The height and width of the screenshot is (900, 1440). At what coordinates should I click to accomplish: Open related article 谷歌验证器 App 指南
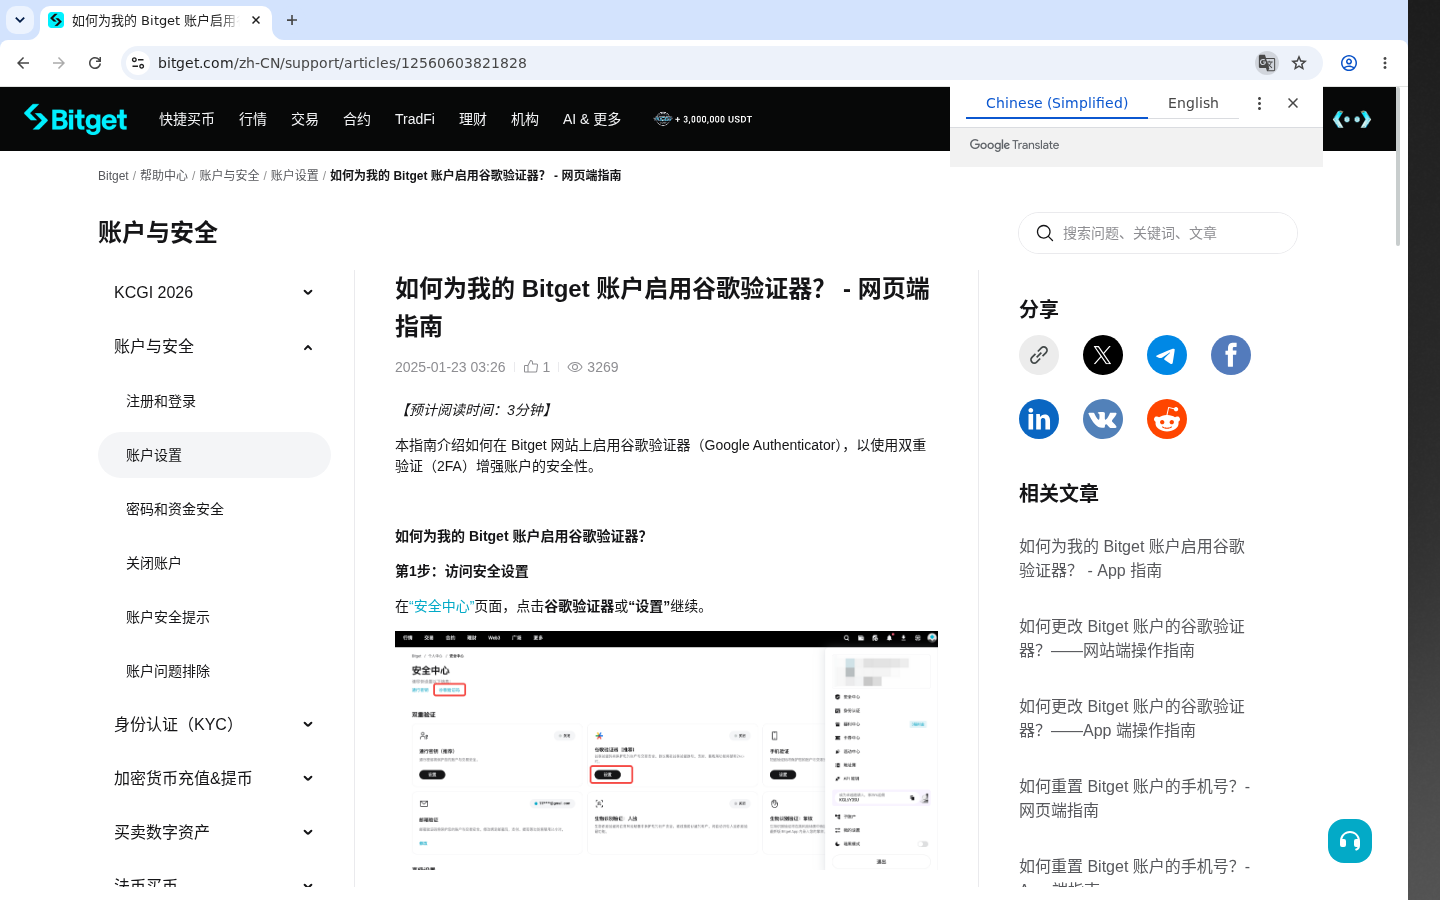[x=1132, y=558]
